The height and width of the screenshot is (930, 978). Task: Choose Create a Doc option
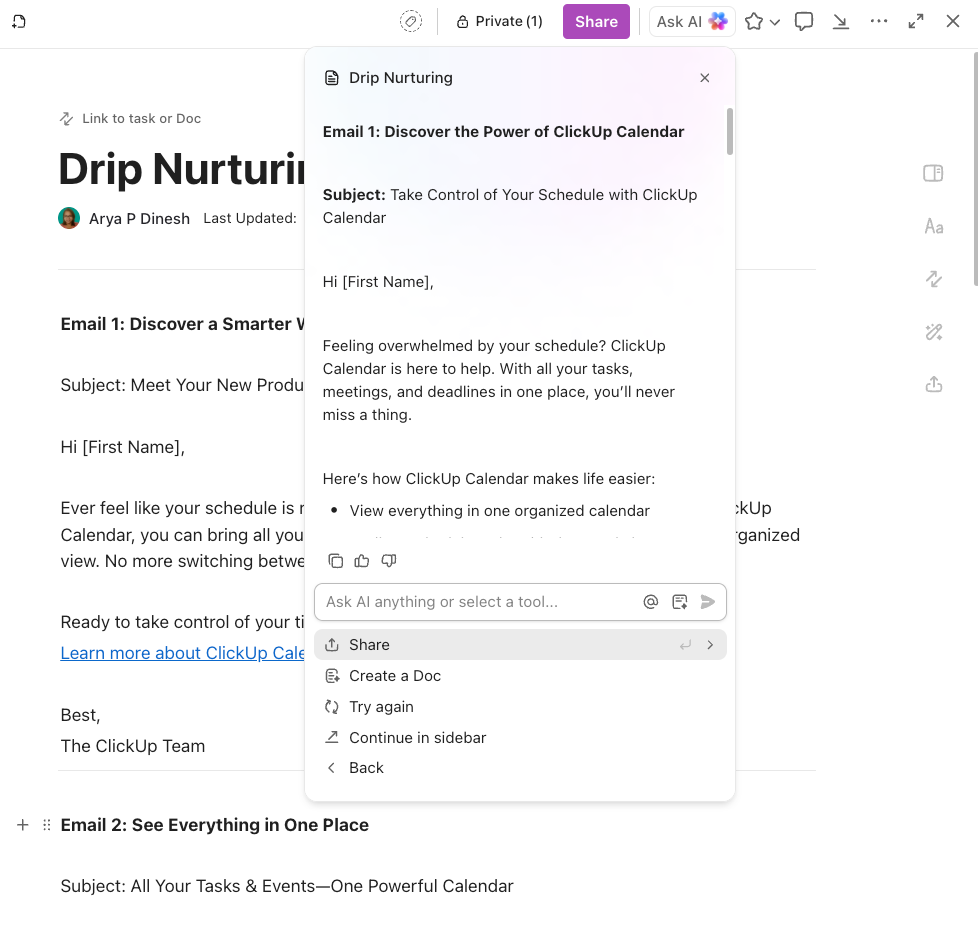pos(520,676)
